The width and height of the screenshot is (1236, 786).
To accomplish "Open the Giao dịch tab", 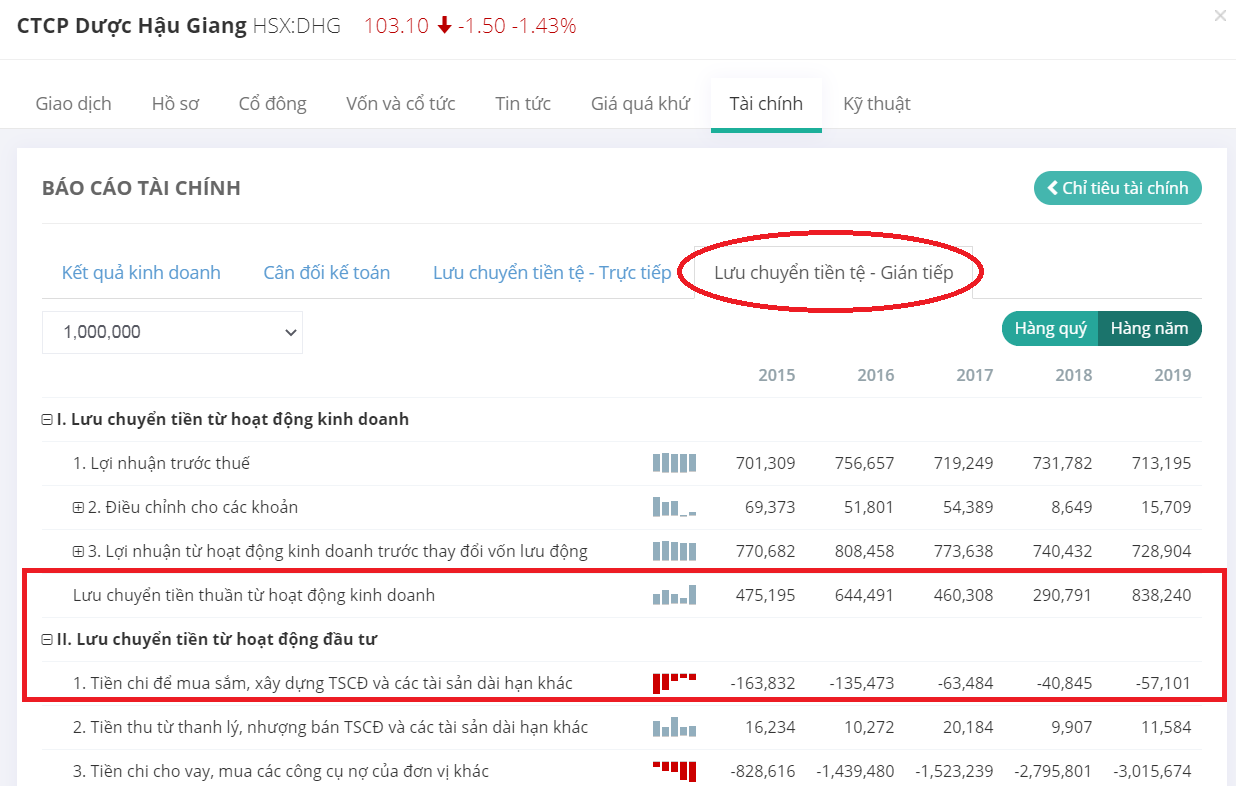I will click(73, 104).
